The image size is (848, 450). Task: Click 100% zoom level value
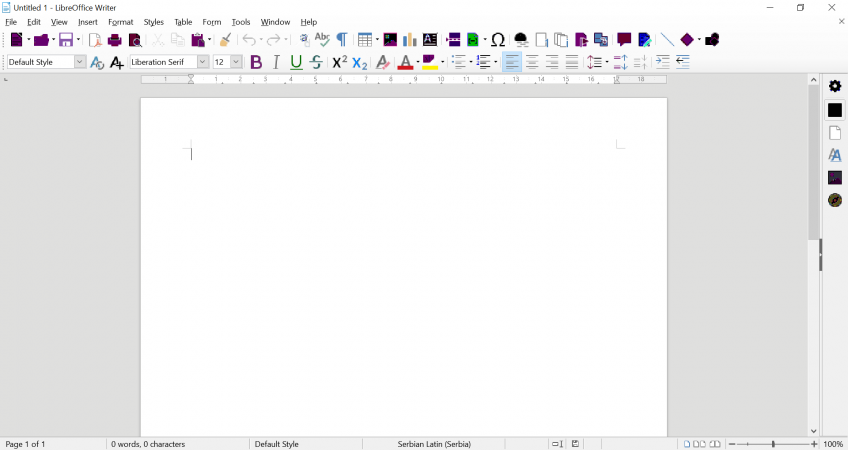click(x=833, y=444)
